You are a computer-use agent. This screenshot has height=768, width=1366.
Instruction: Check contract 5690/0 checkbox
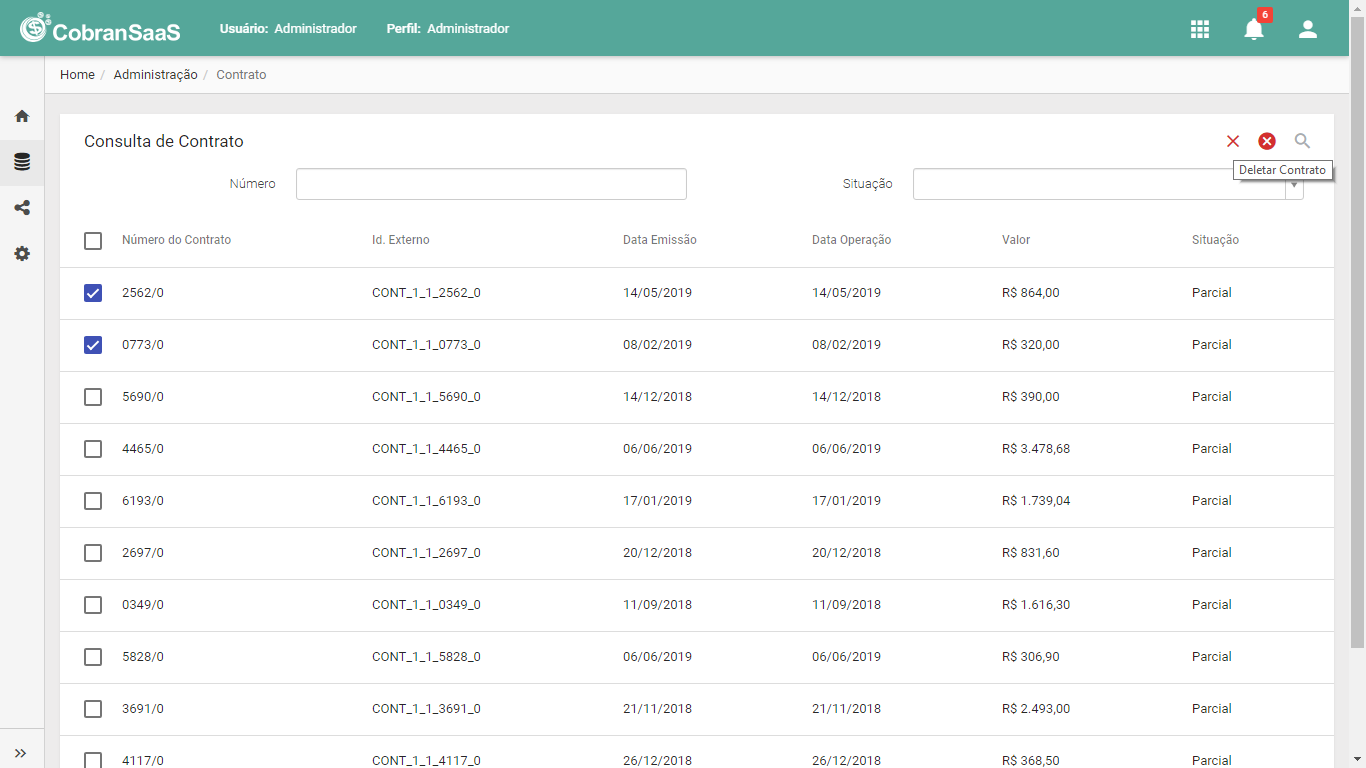[x=93, y=397]
